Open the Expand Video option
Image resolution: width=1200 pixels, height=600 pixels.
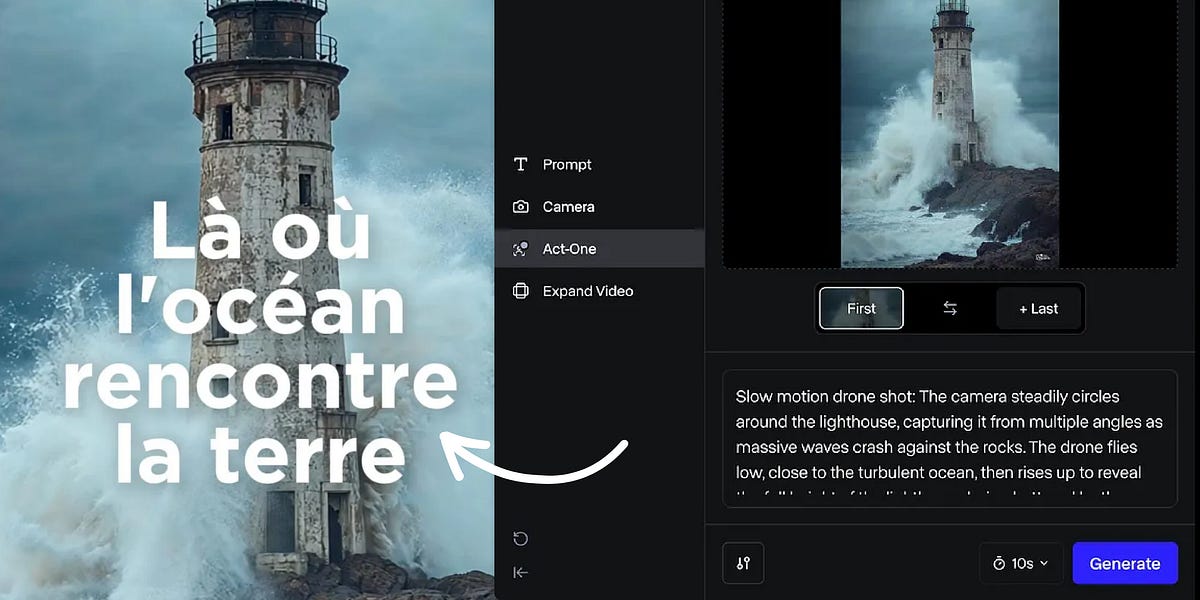coord(600,291)
